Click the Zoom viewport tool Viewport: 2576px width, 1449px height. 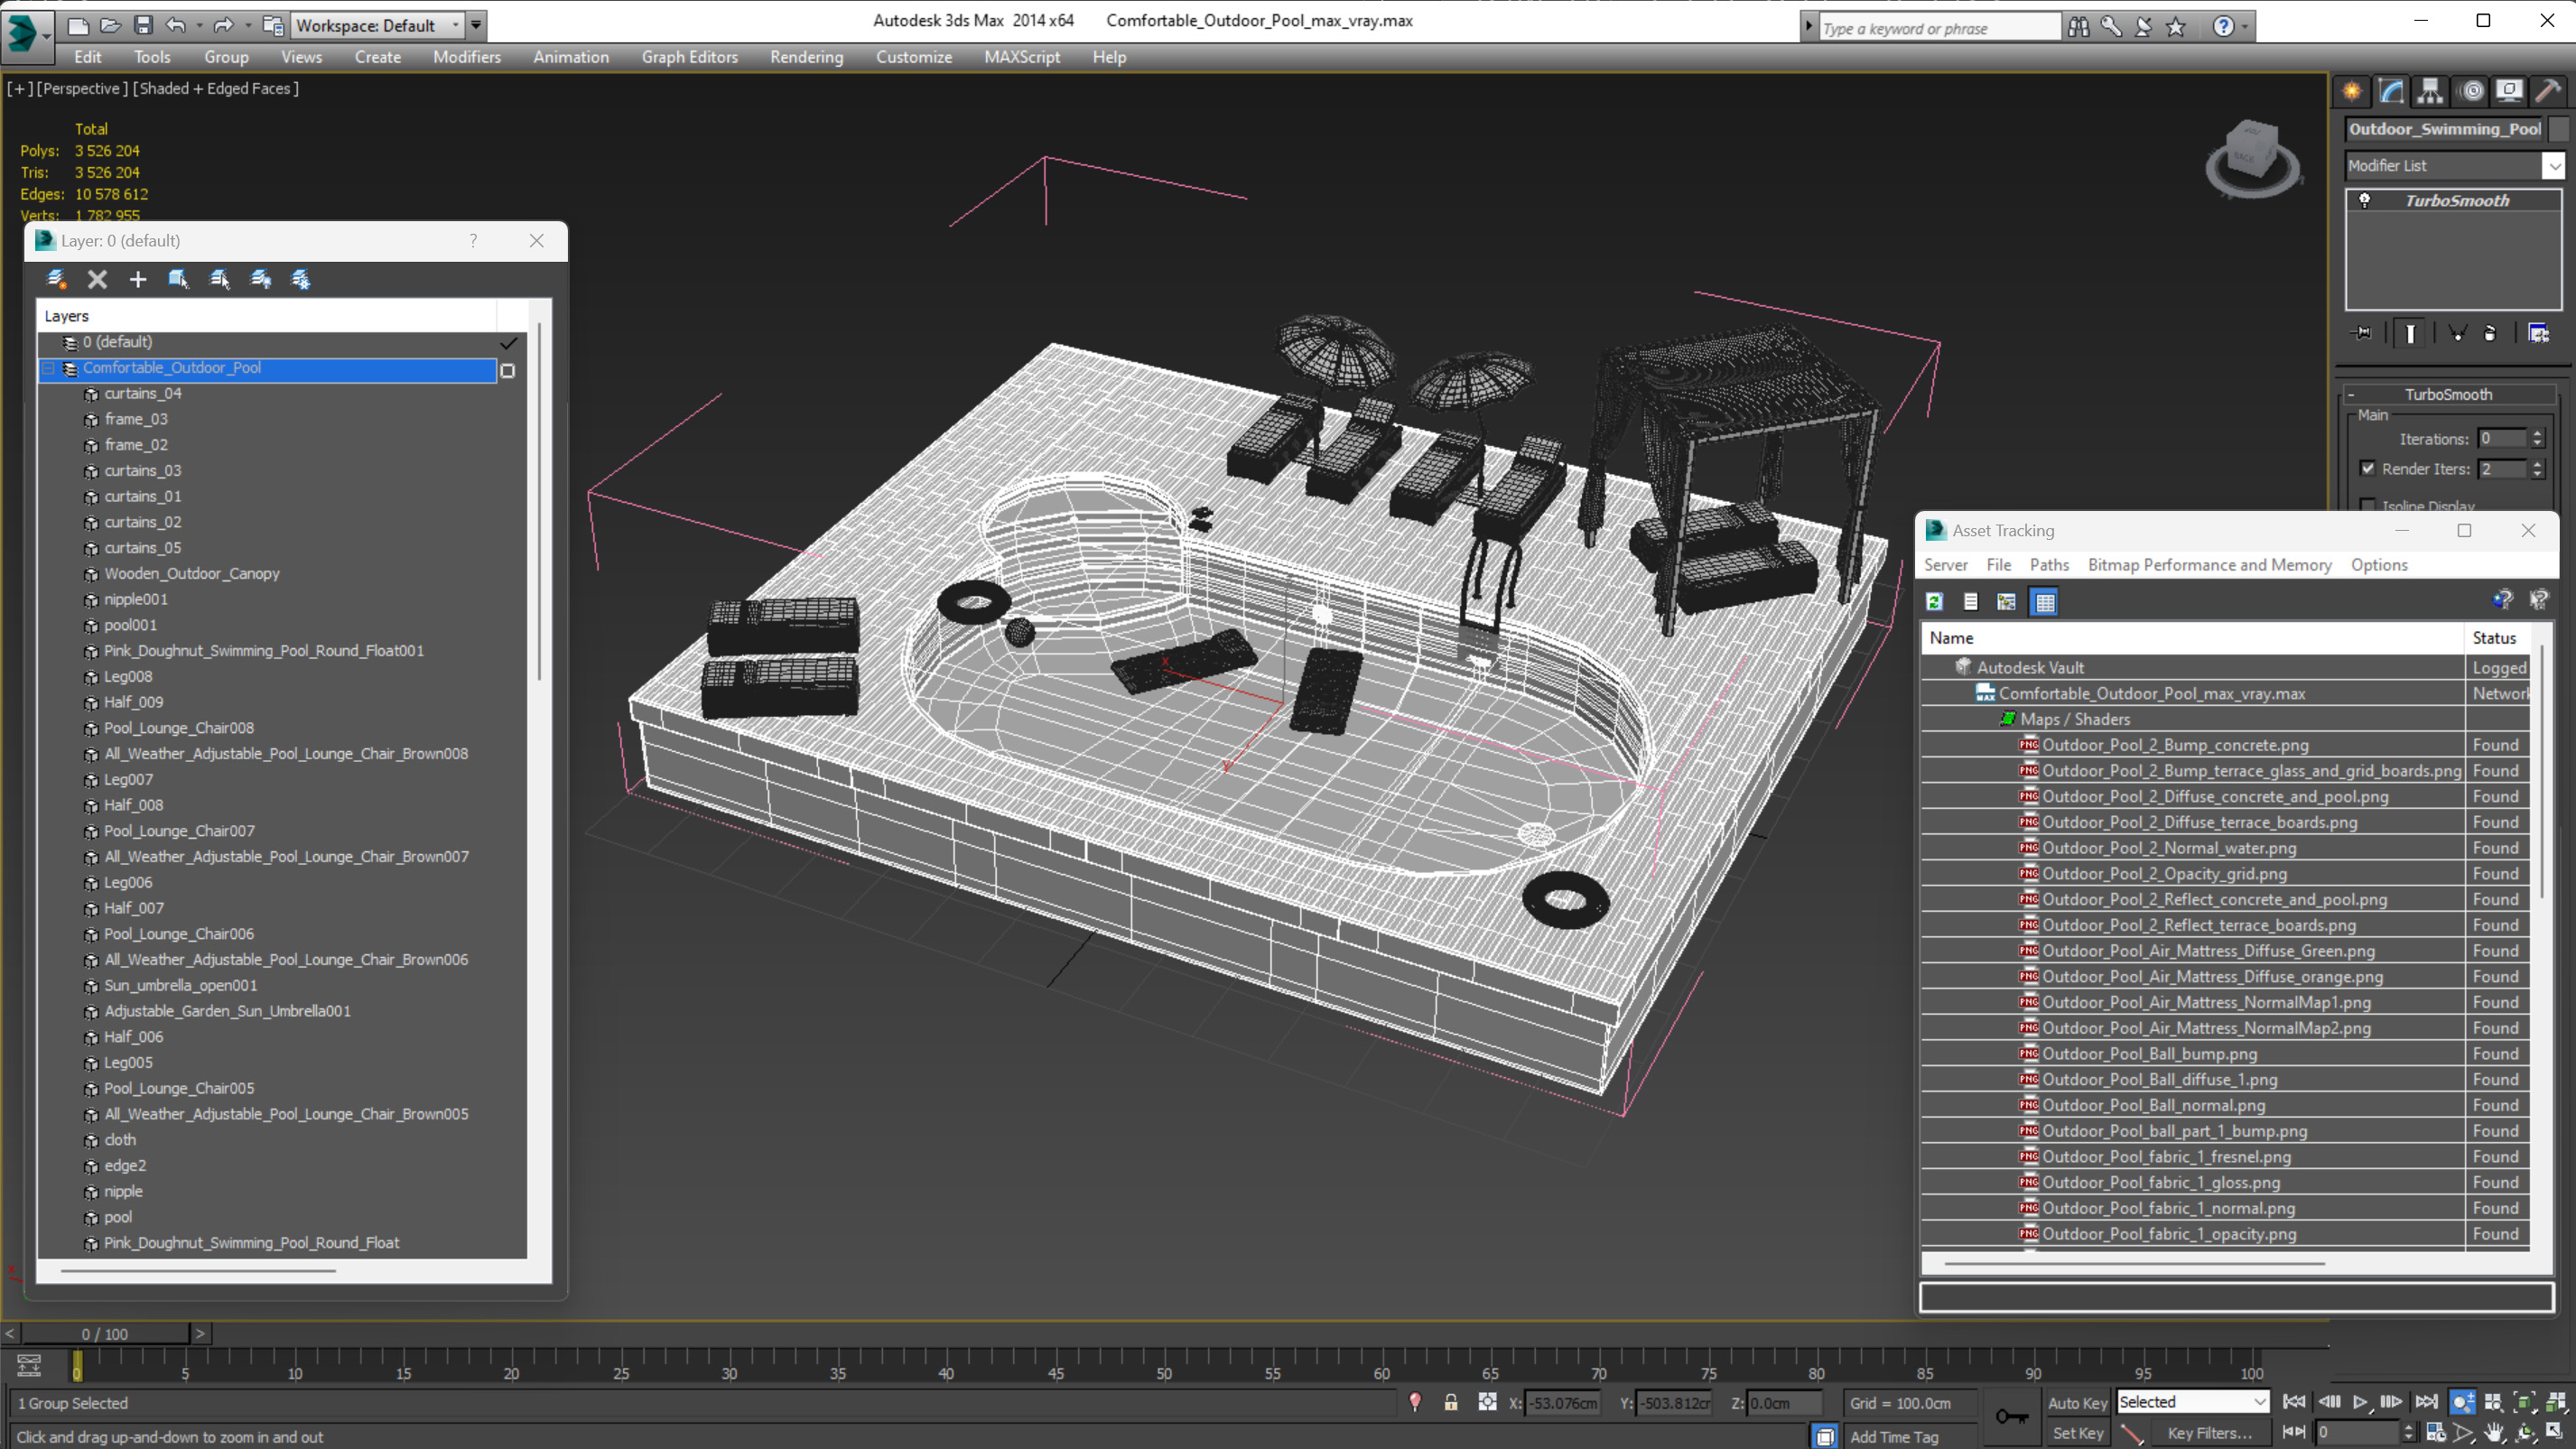[2463, 1403]
